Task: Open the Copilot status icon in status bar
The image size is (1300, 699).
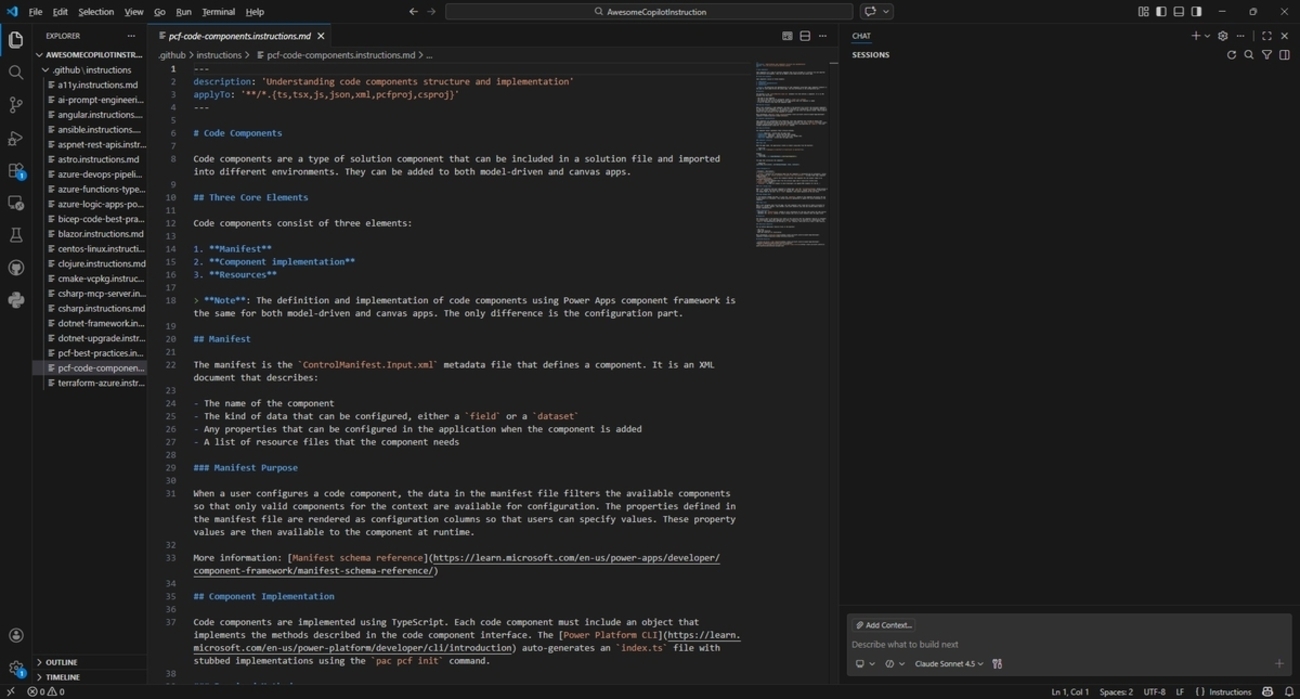Action: 1268,692
